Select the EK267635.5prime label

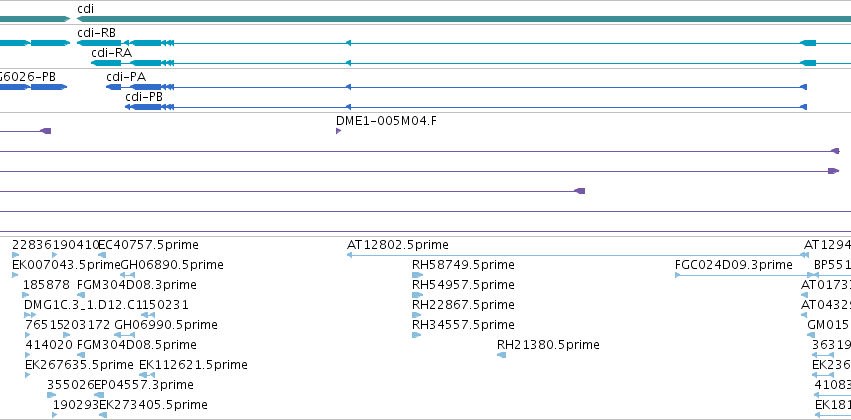(79, 365)
